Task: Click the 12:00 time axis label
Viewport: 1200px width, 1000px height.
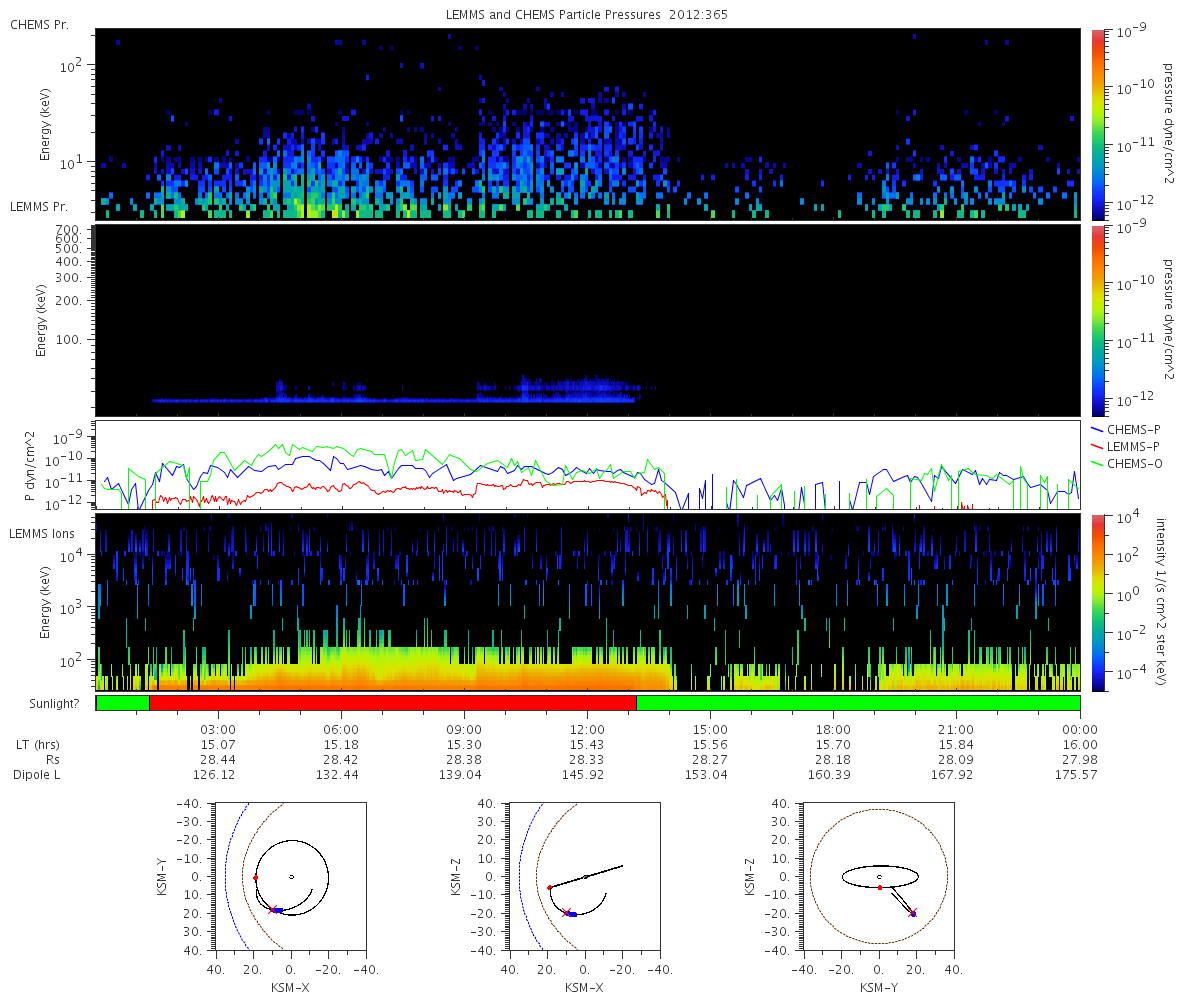Action: (x=587, y=729)
